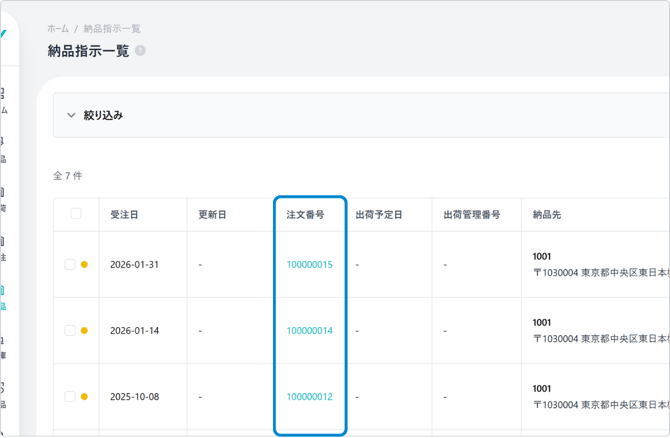This screenshot has height=438, width=670.
Task: Select the checkbox for the 2026-01-14 row
Action: coord(70,331)
